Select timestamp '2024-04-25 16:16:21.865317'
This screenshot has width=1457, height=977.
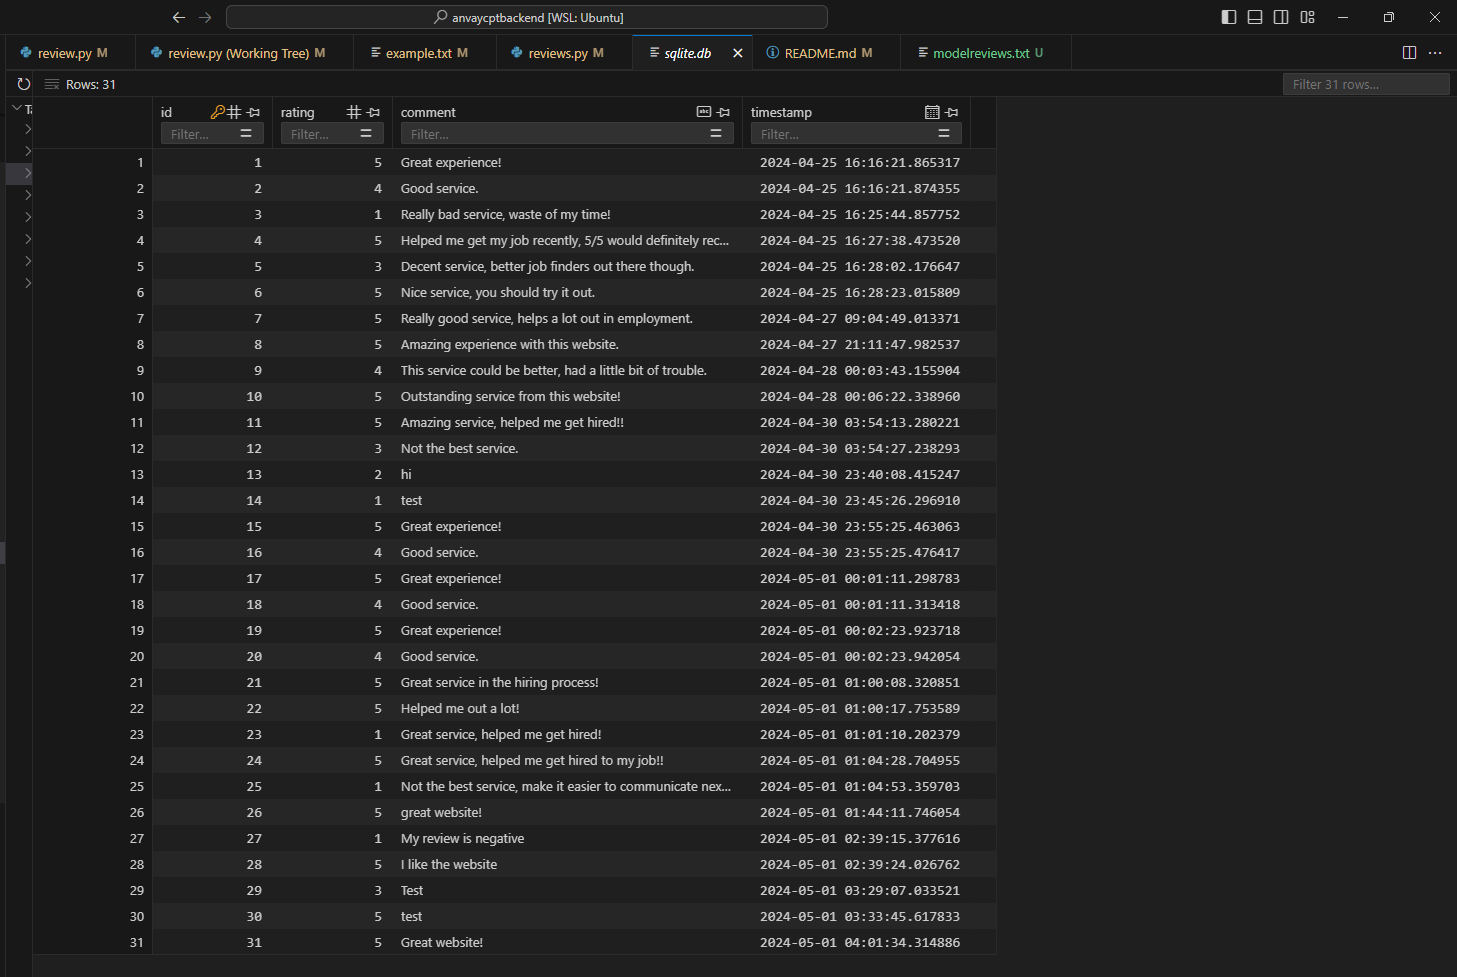click(860, 162)
